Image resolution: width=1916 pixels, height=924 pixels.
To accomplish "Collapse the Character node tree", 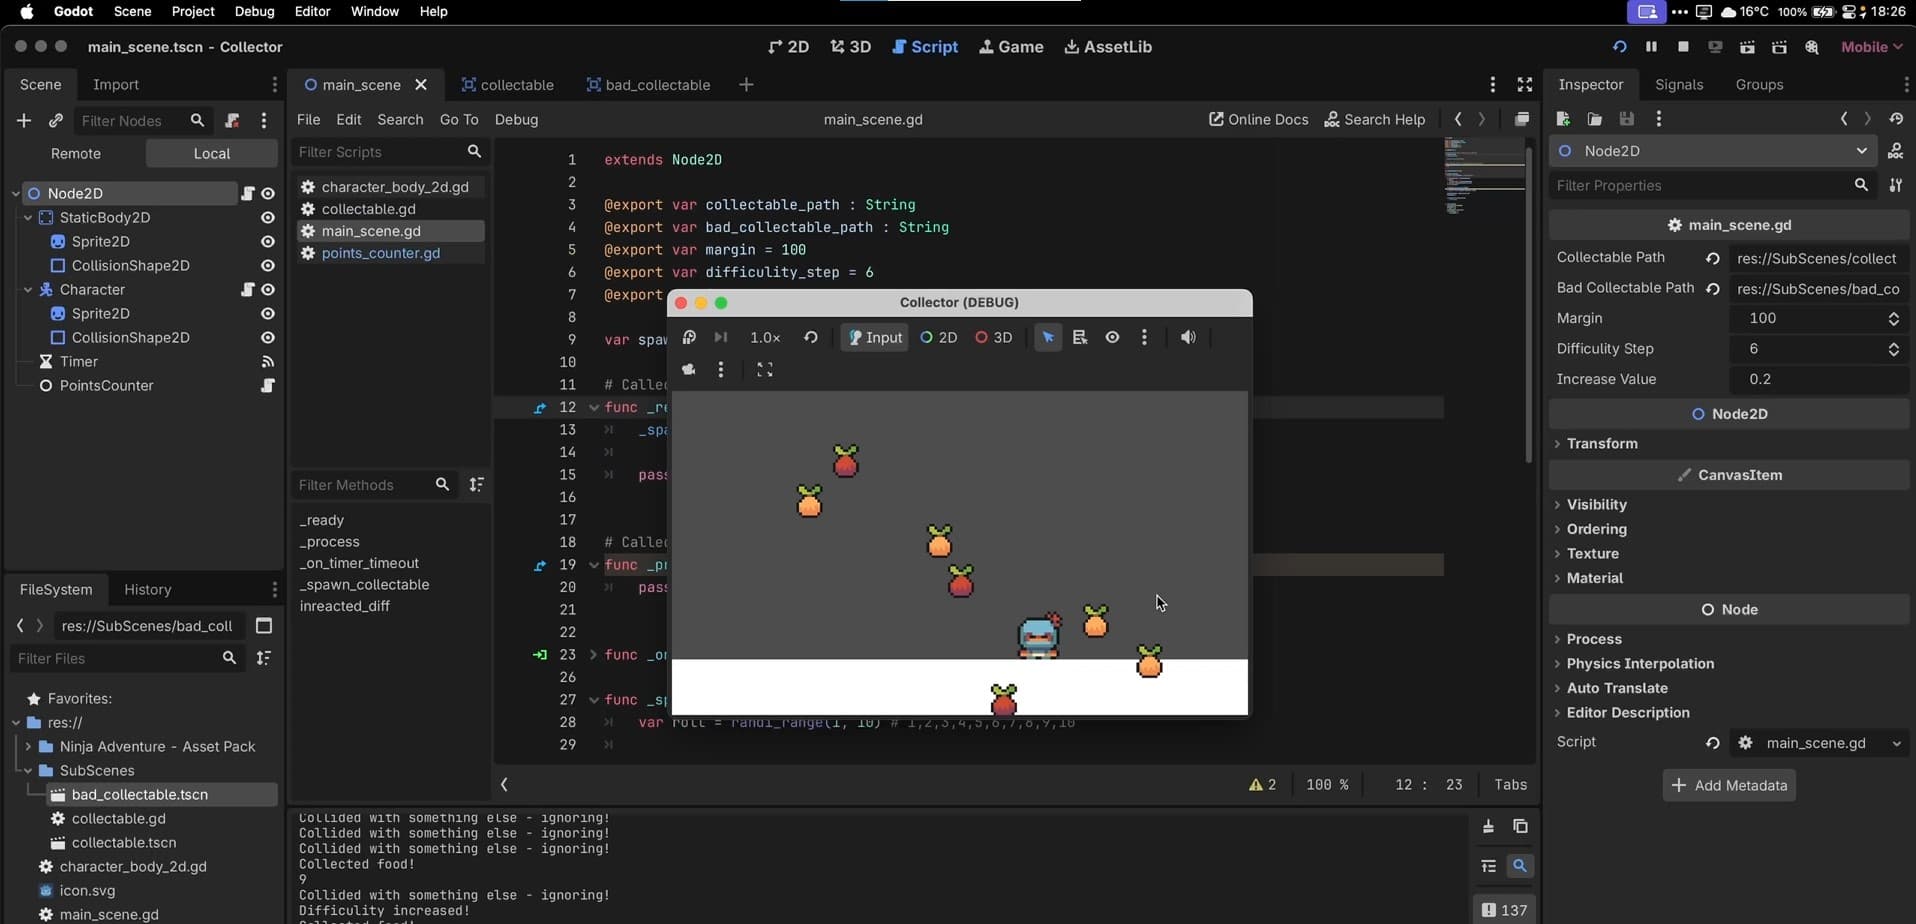I will [x=28, y=290].
